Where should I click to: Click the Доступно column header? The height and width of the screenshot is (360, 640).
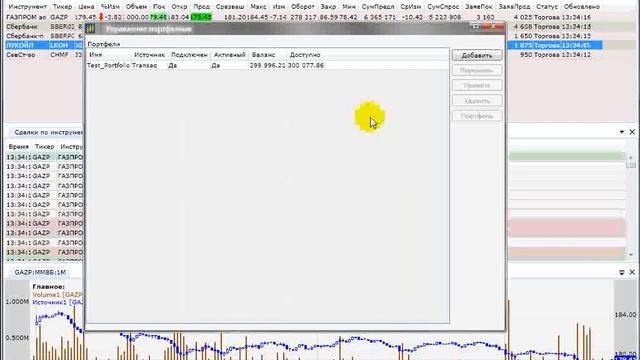[305, 55]
